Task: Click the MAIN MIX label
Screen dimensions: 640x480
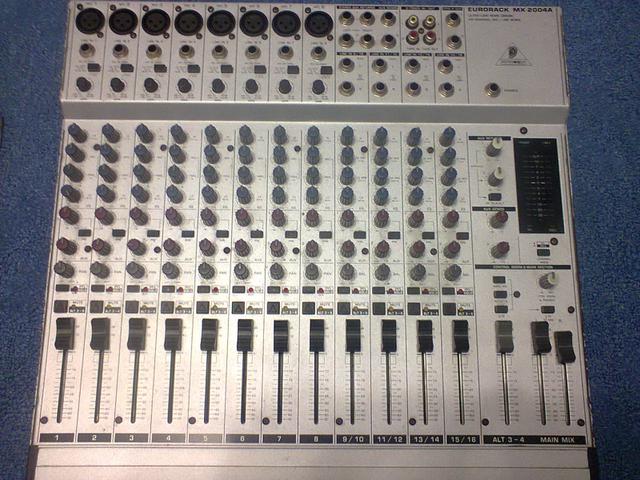Action: click(x=555, y=439)
